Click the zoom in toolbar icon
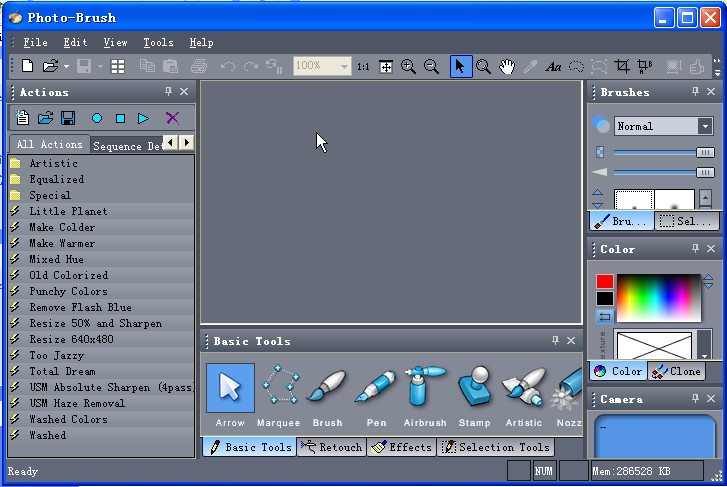Viewport: 727px width, 487px height. pyautogui.click(x=408, y=66)
